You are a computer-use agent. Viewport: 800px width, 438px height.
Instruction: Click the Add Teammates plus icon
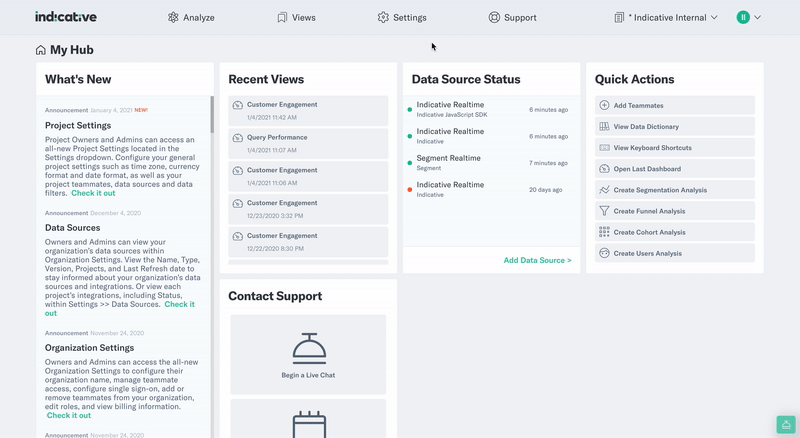pos(604,105)
